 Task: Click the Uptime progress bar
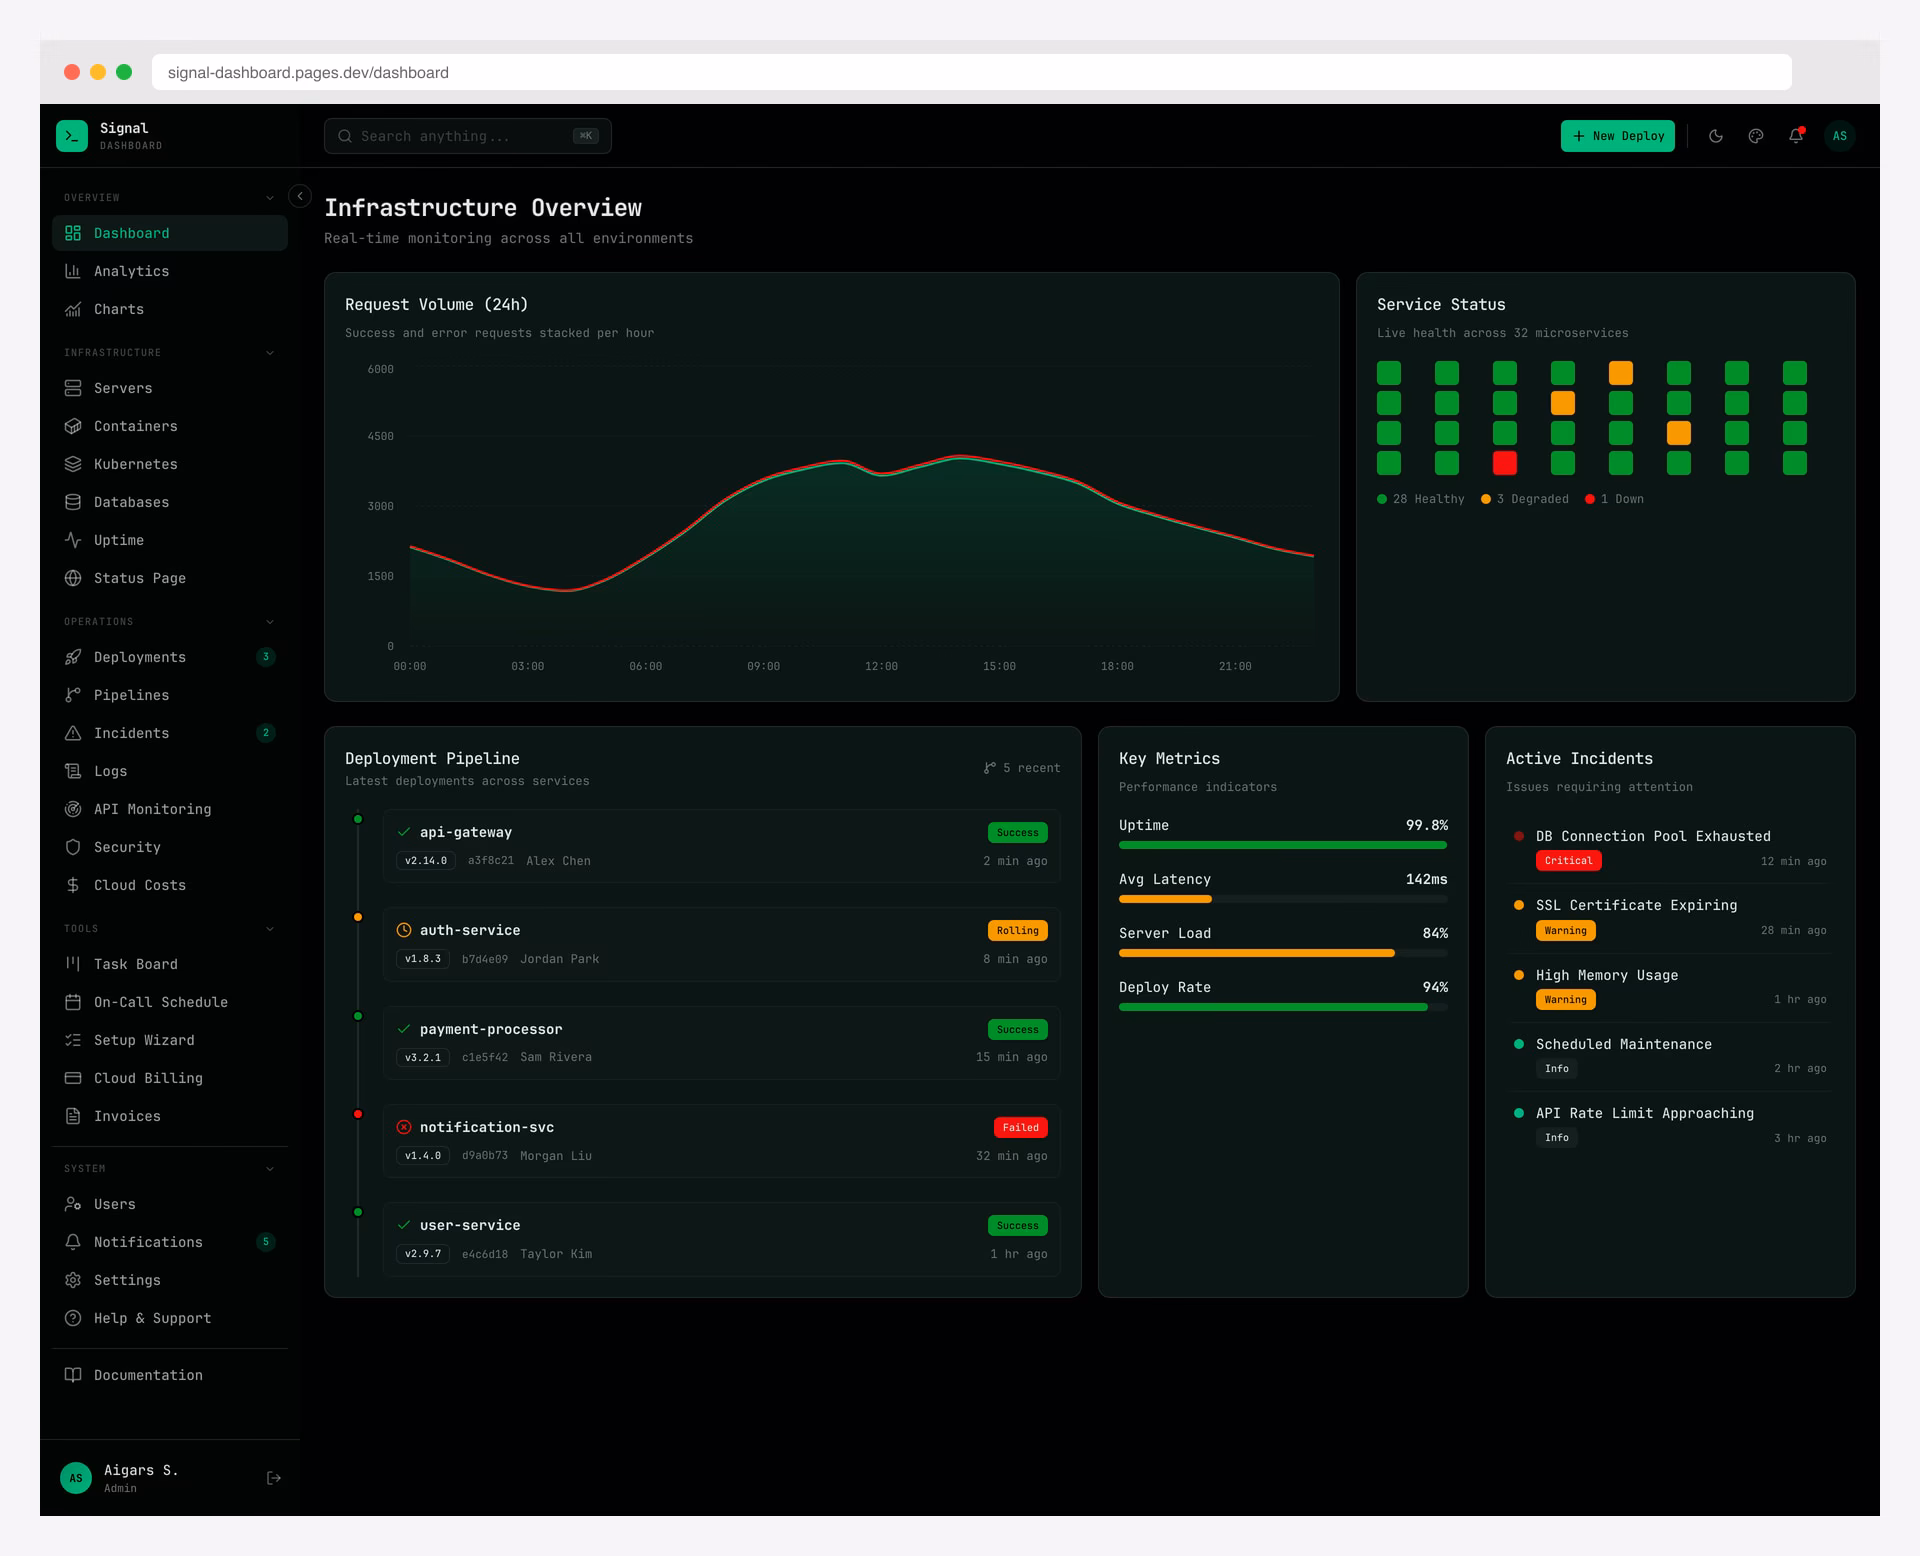coord(1283,845)
